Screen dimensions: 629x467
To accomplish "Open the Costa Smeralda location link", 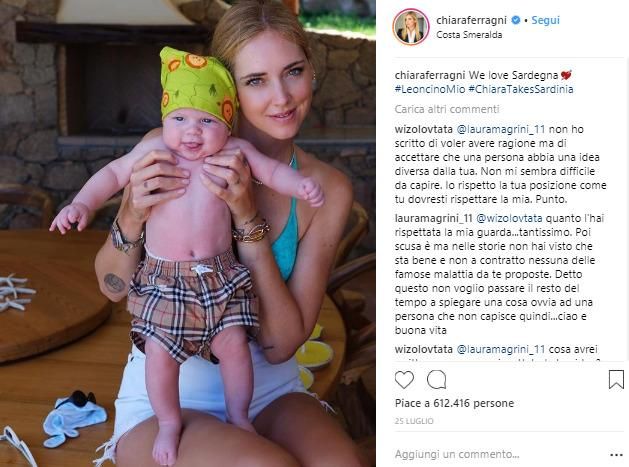I will tap(469, 35).
